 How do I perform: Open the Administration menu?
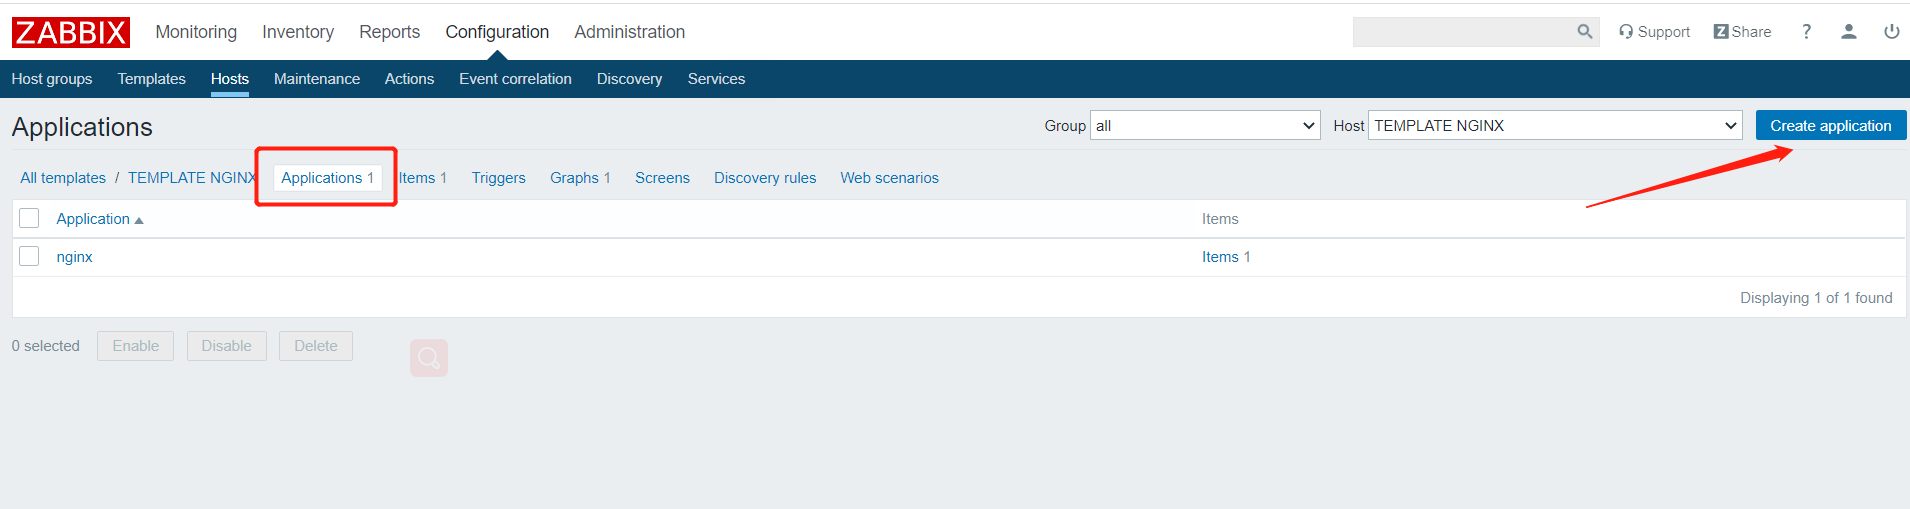[629, 32]
